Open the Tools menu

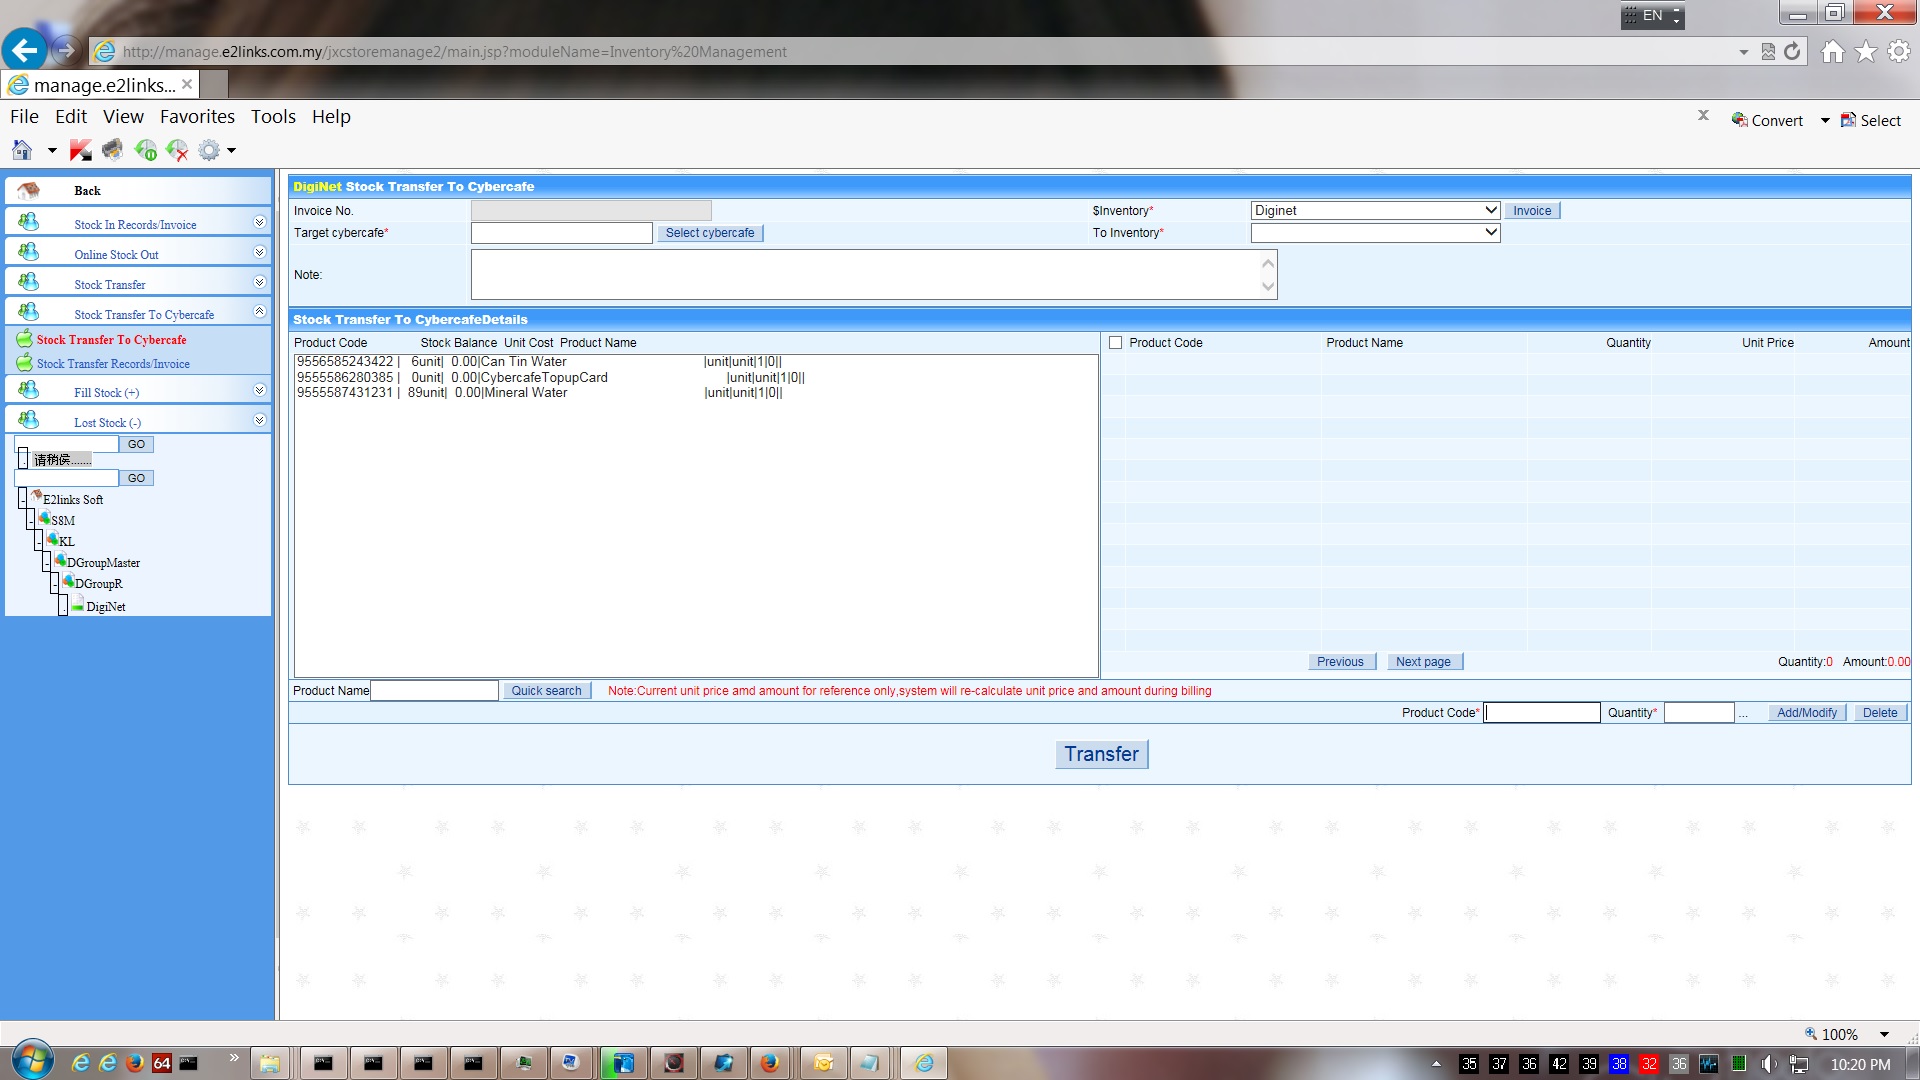point(273,117)
